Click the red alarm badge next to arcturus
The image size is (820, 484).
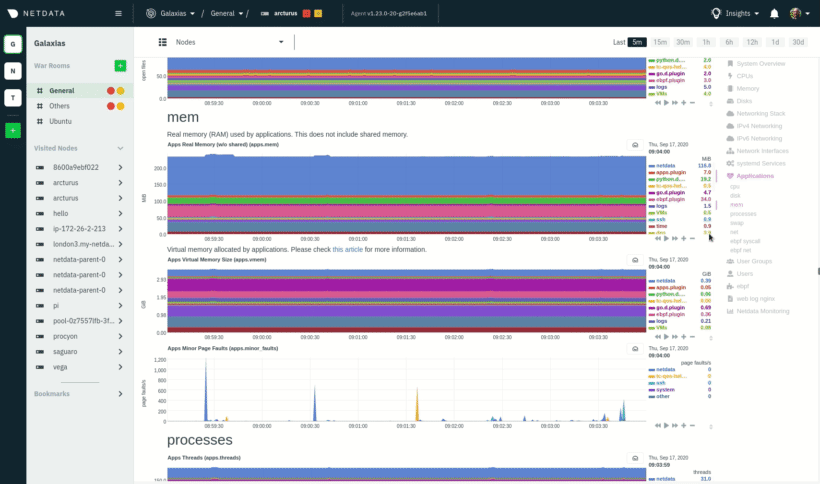(x=306, y=14)
